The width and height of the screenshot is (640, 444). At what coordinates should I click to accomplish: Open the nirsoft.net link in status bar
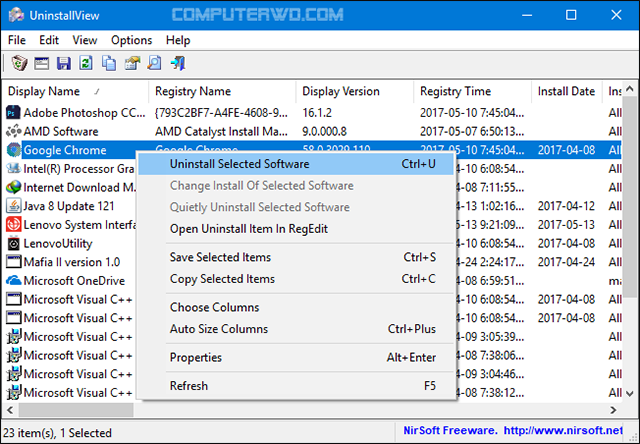tap(563, 431)
